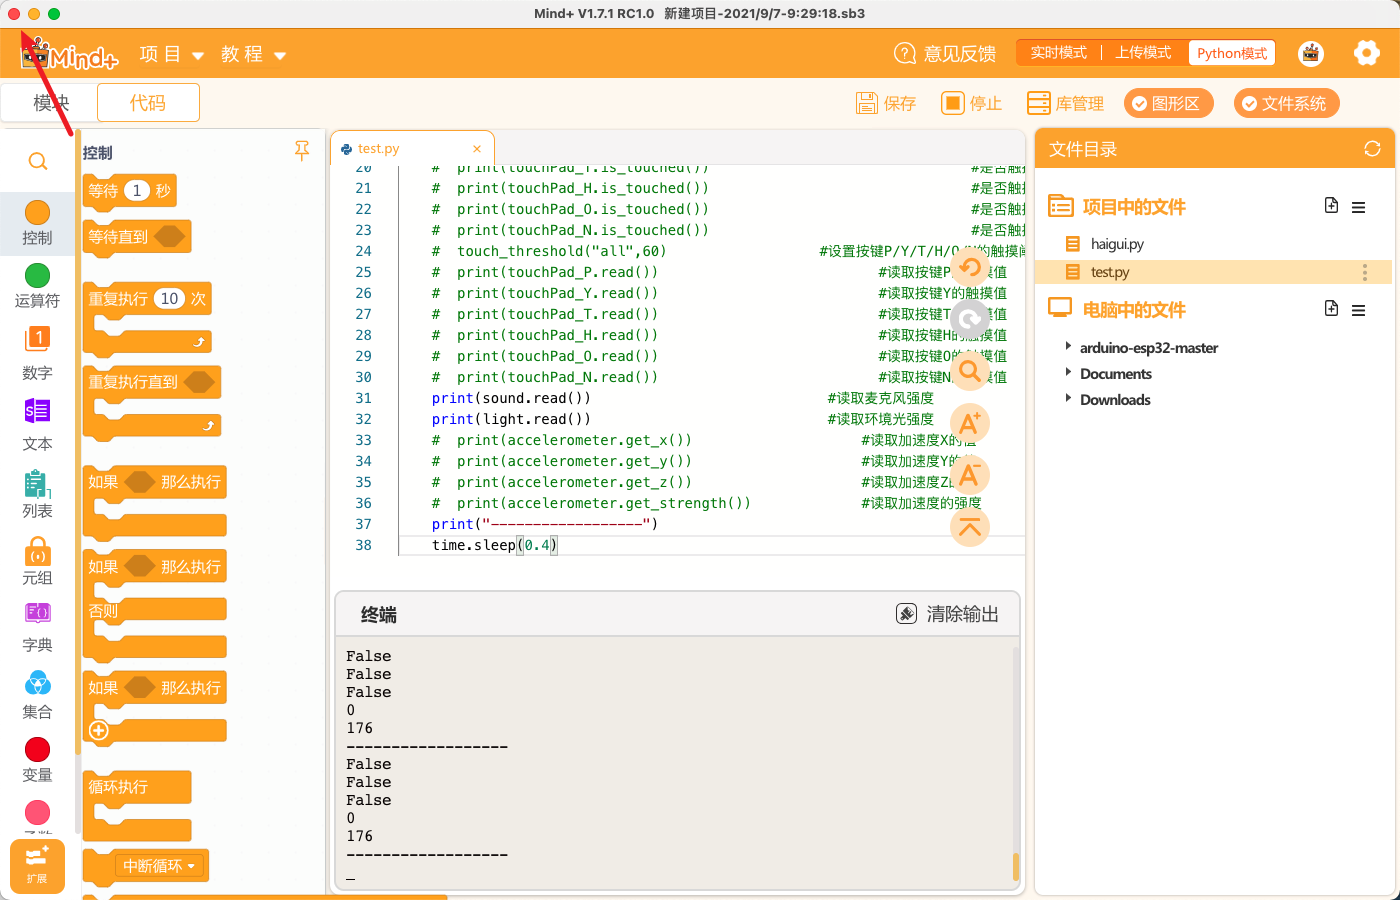1400x900 pixels.
Task: Decrease editor font size with A- button
Action: (x=969, y=475)
